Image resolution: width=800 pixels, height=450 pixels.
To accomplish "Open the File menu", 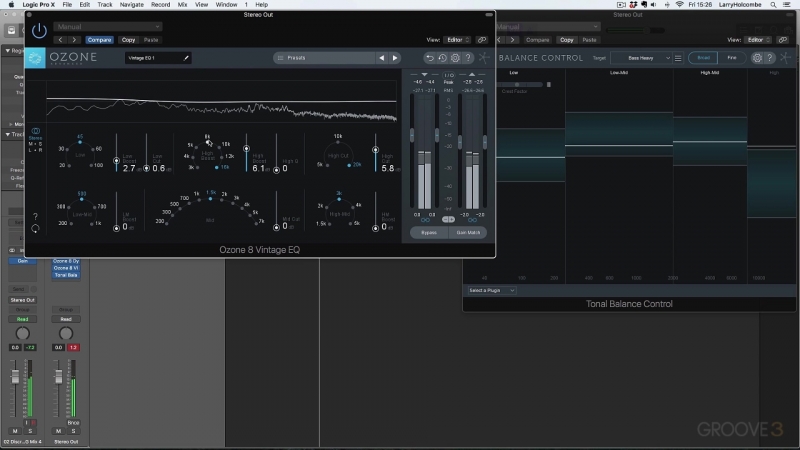I will [67, 5].
